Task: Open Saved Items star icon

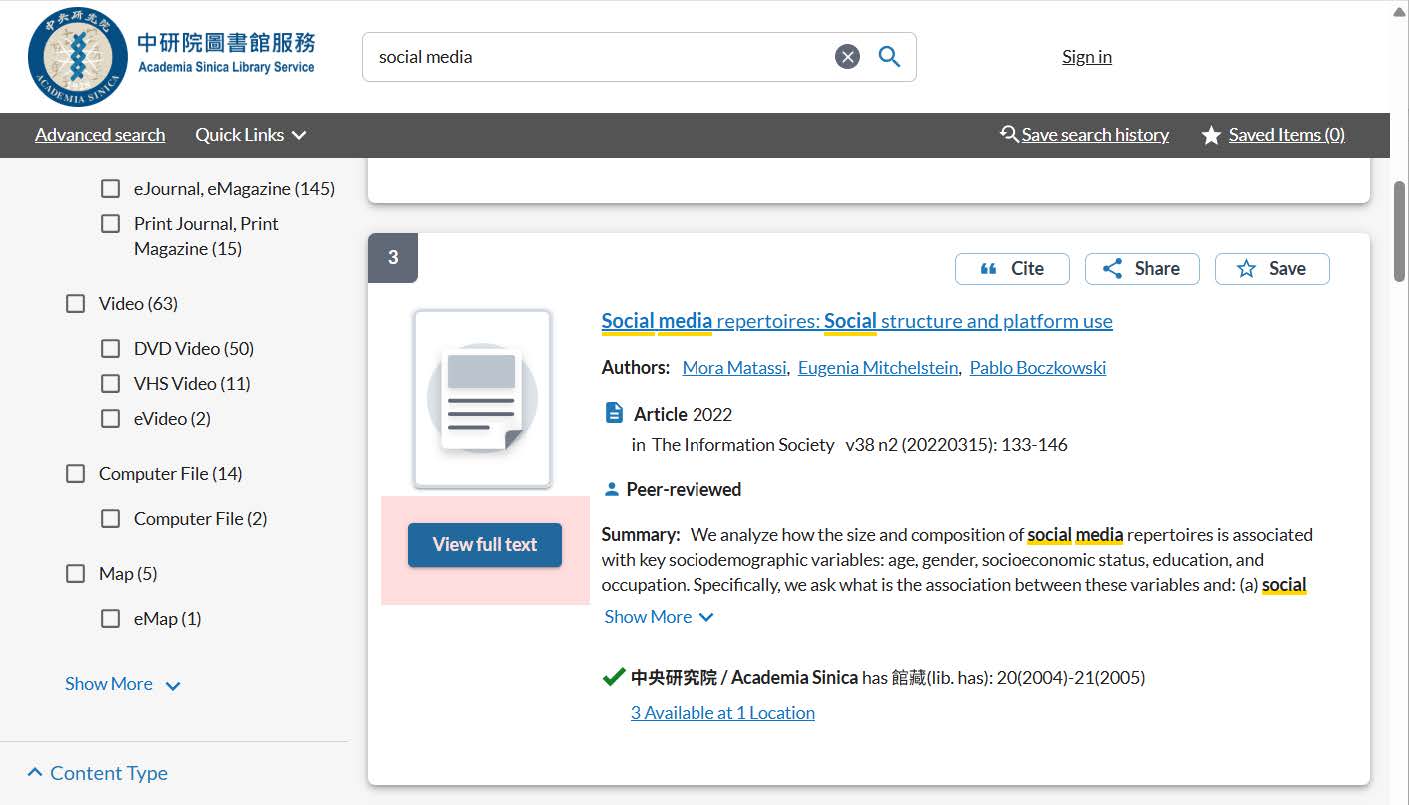Action: (x=1211, y=135)
